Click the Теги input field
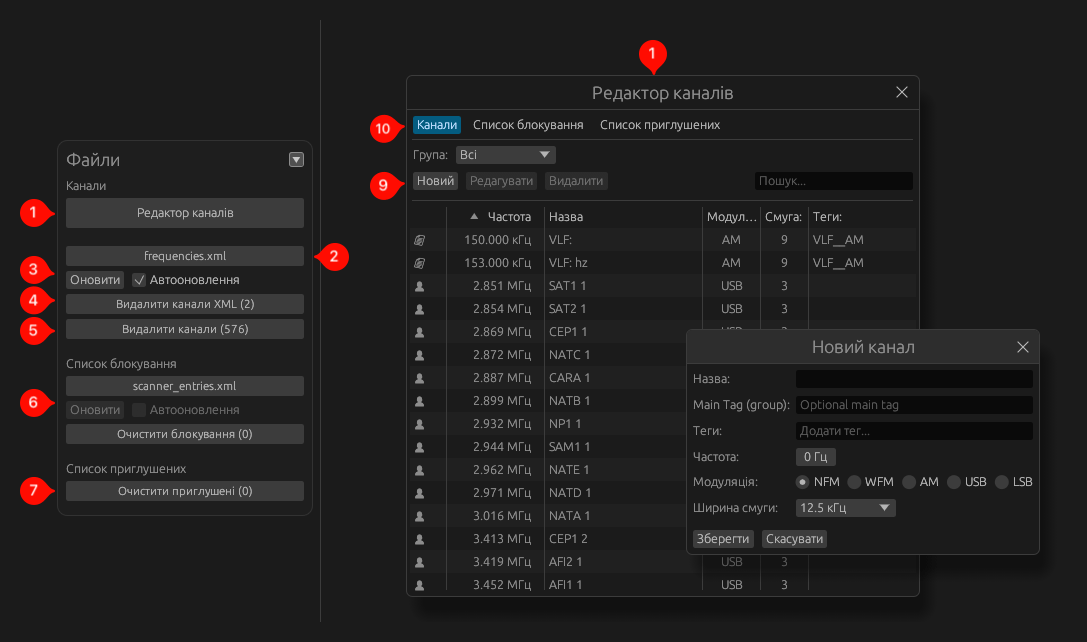 914,431
